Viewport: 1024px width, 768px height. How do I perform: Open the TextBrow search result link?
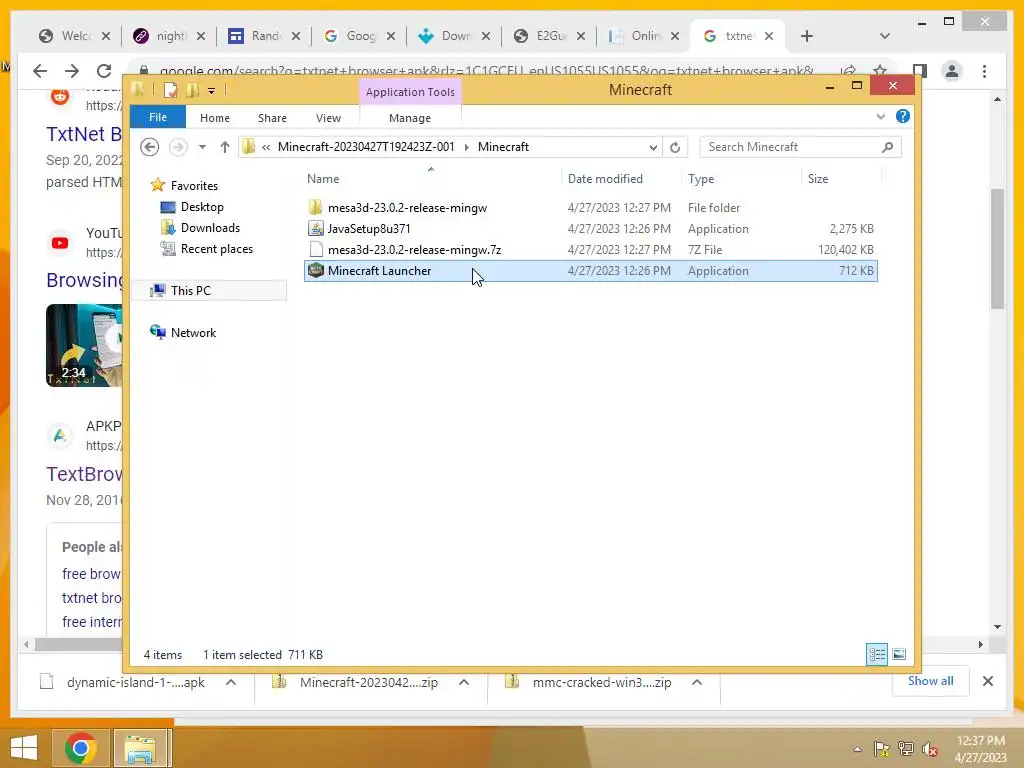coord(84,474)
